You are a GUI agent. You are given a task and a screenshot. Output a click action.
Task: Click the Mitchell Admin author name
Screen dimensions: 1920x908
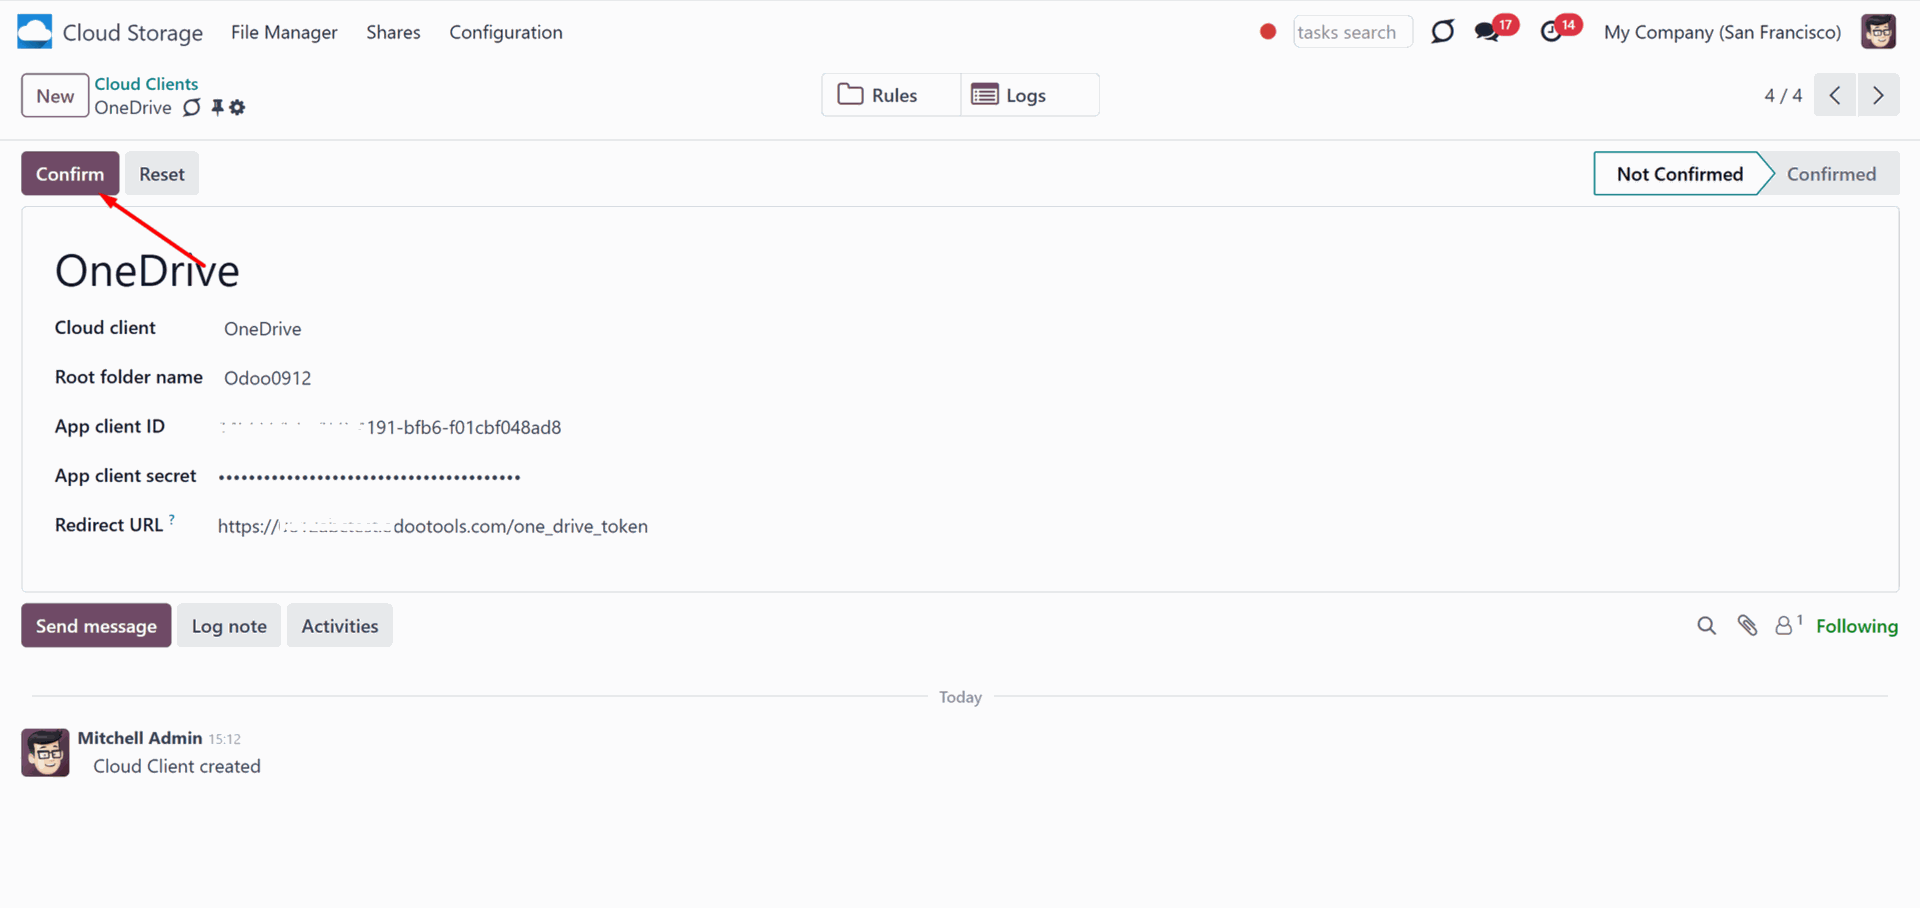[x=140, y=738]
